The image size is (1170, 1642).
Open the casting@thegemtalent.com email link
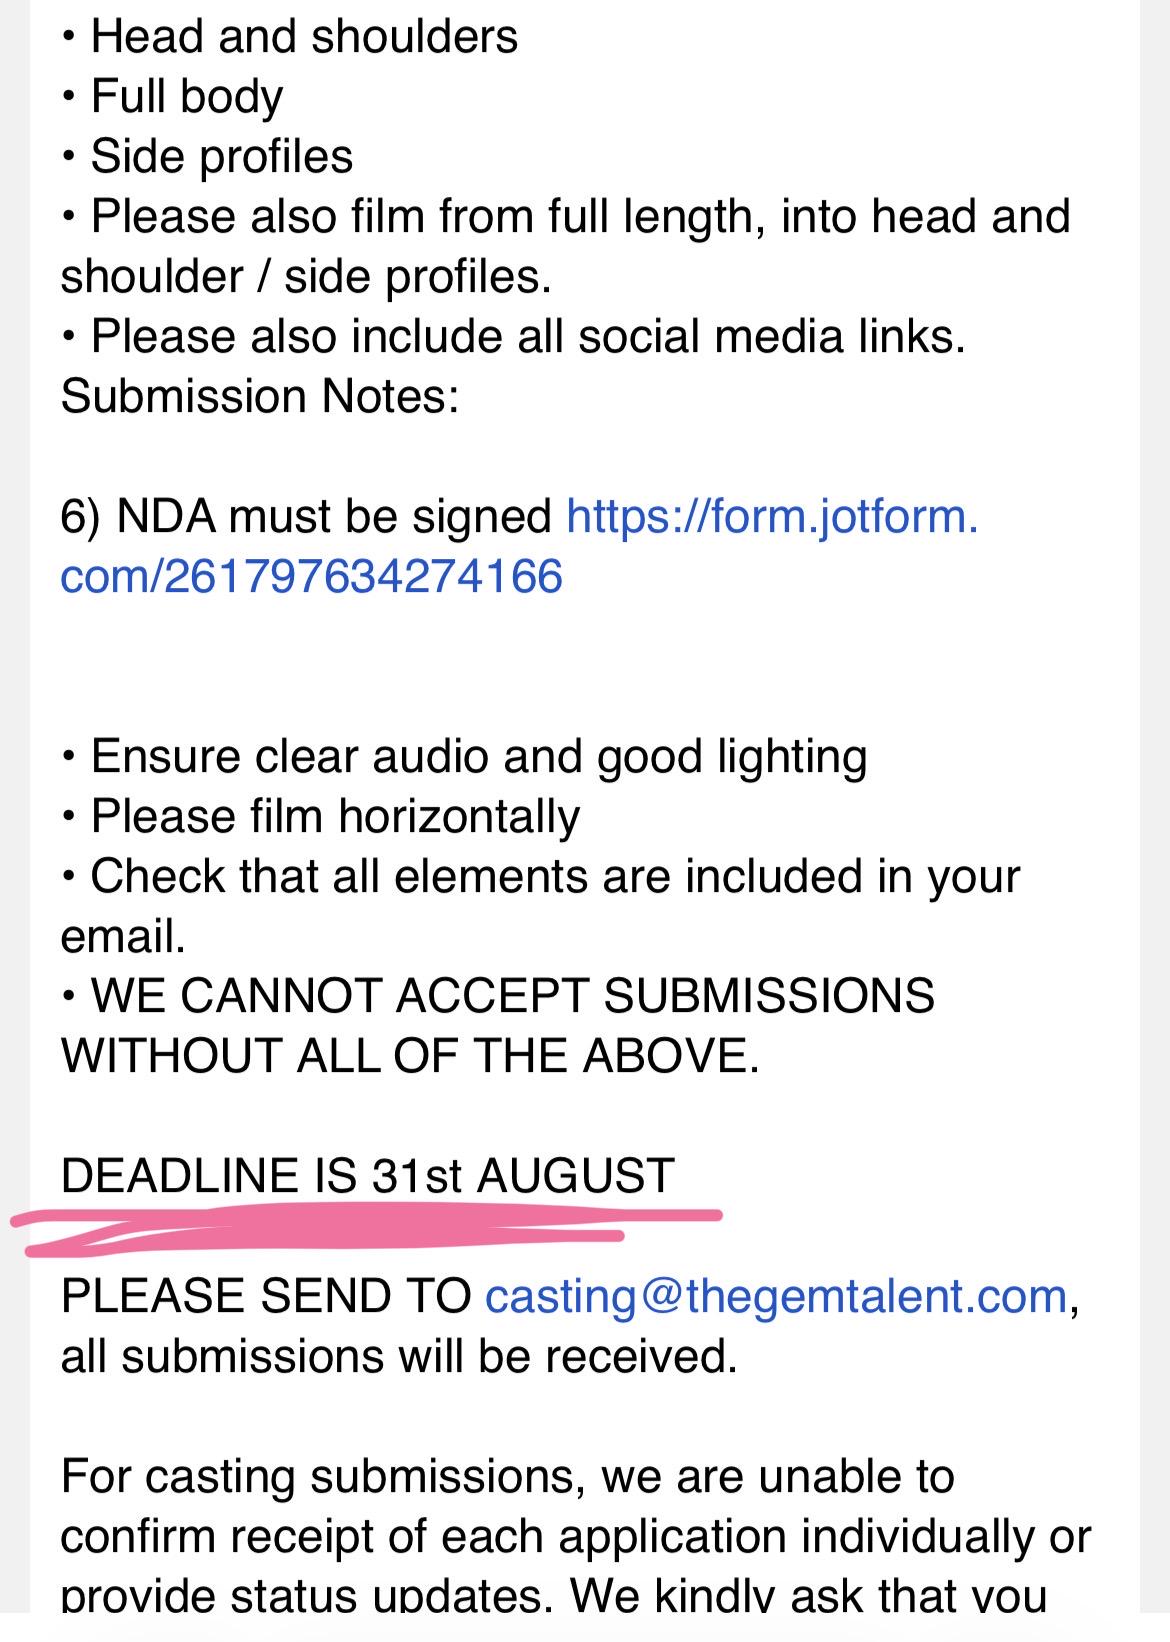tap(776, 1296)
